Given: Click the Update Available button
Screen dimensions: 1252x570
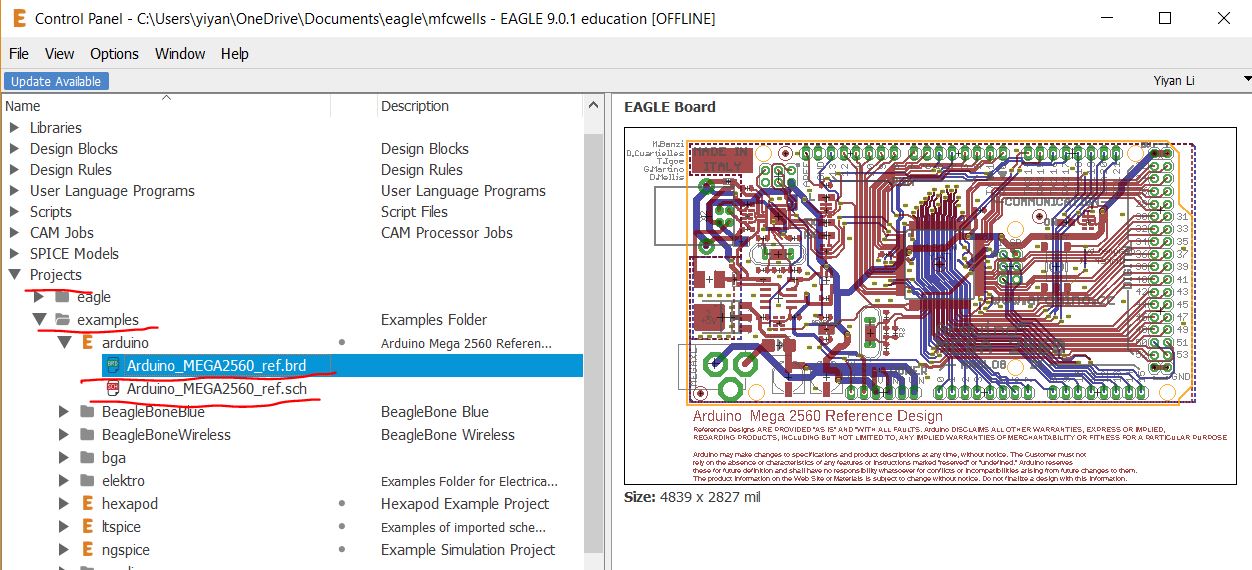Looking at the screenshot, I should tap(57, 81).
